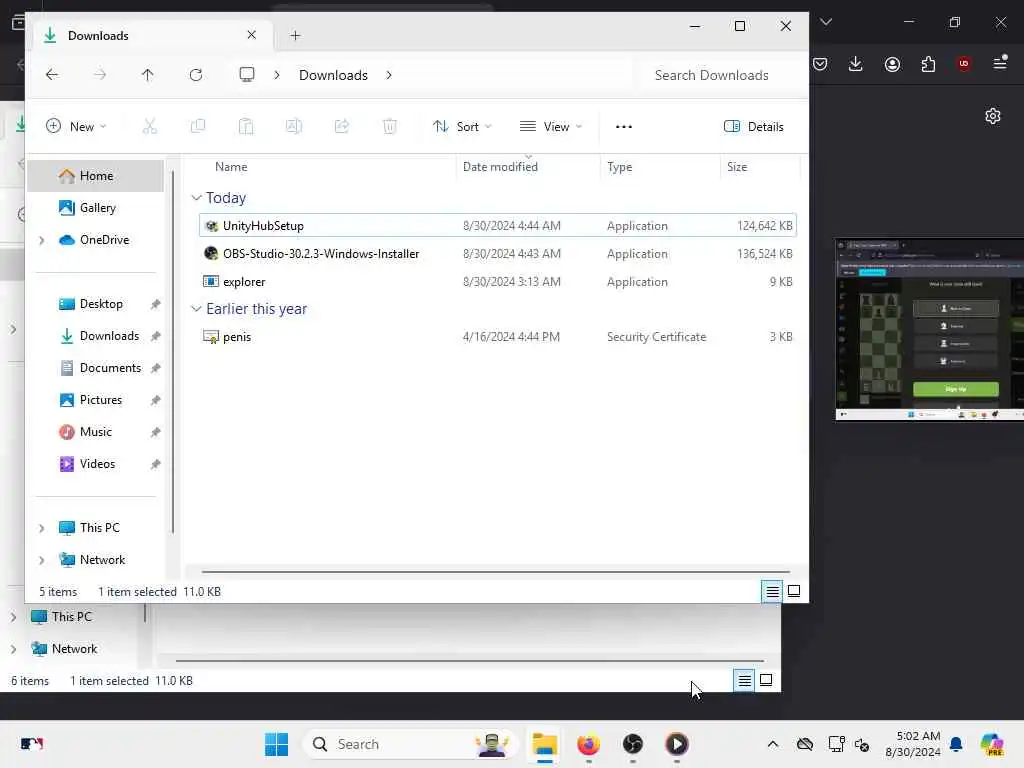The image size is (1024, 768).
Task: Click the Up directory arrow
Action: [148, 75]
